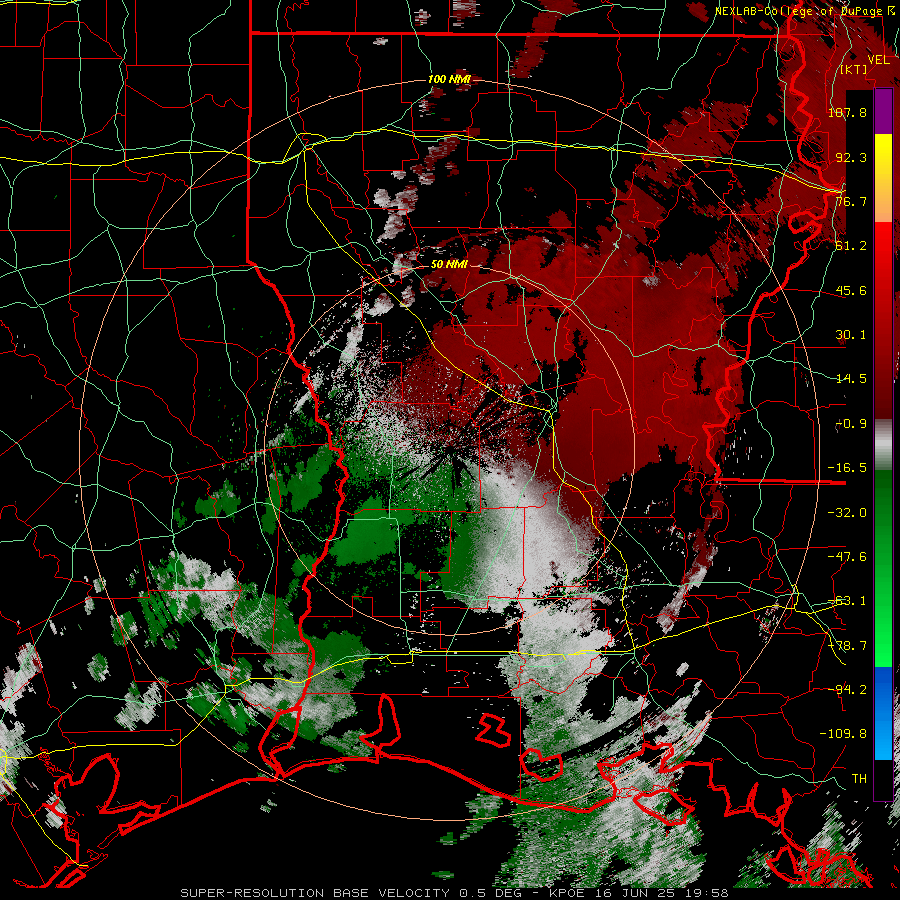This screenshot has width=900, height=900.
Task: Pick the blue segment of velocity color bar
Action: pos(883,713)
